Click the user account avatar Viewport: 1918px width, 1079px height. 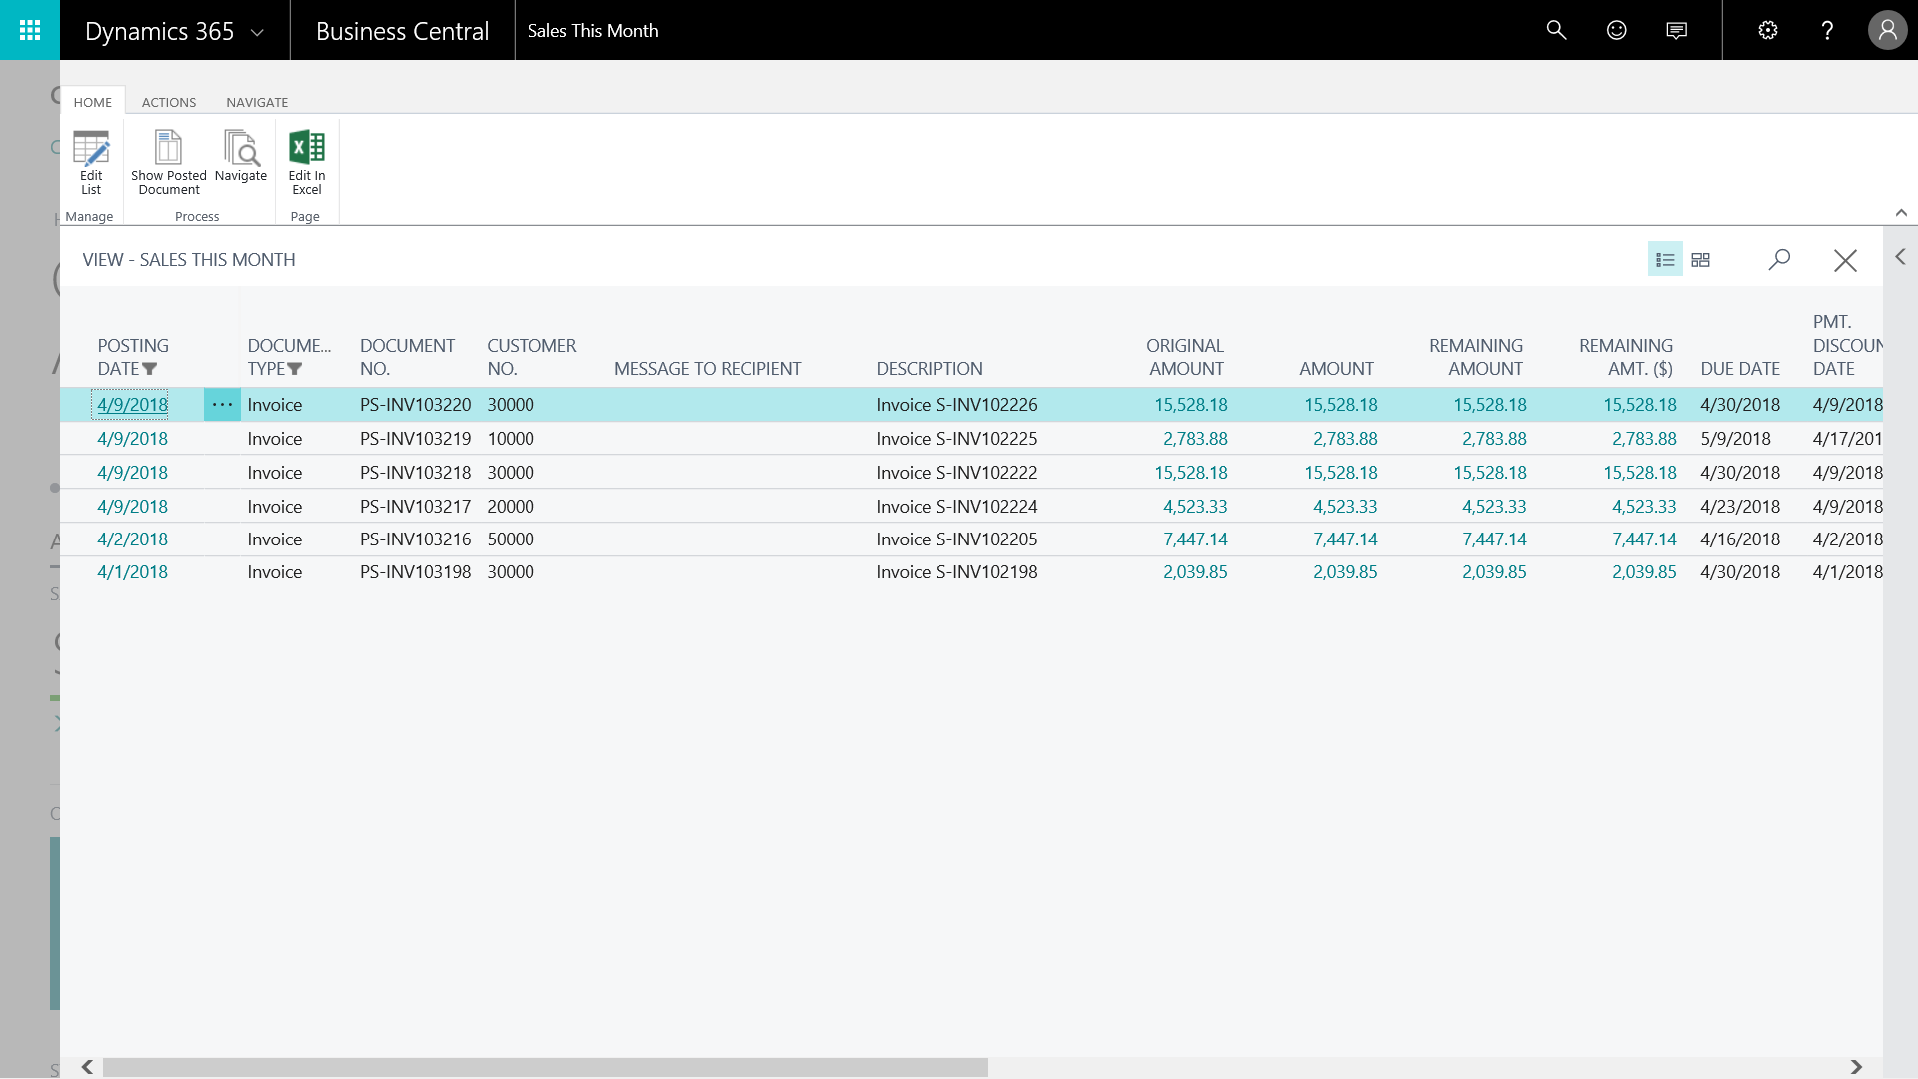(x=1887, y=30)
